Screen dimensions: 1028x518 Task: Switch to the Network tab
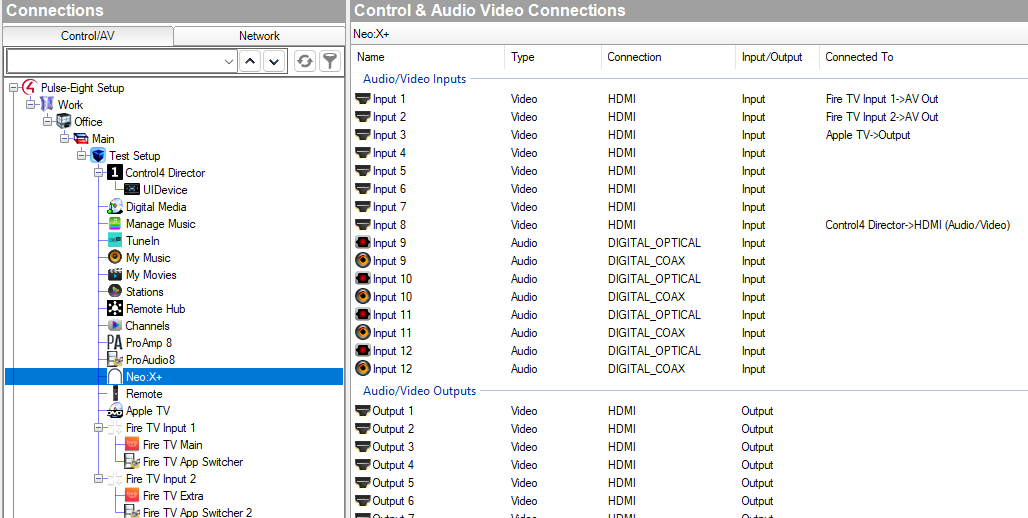259,36
